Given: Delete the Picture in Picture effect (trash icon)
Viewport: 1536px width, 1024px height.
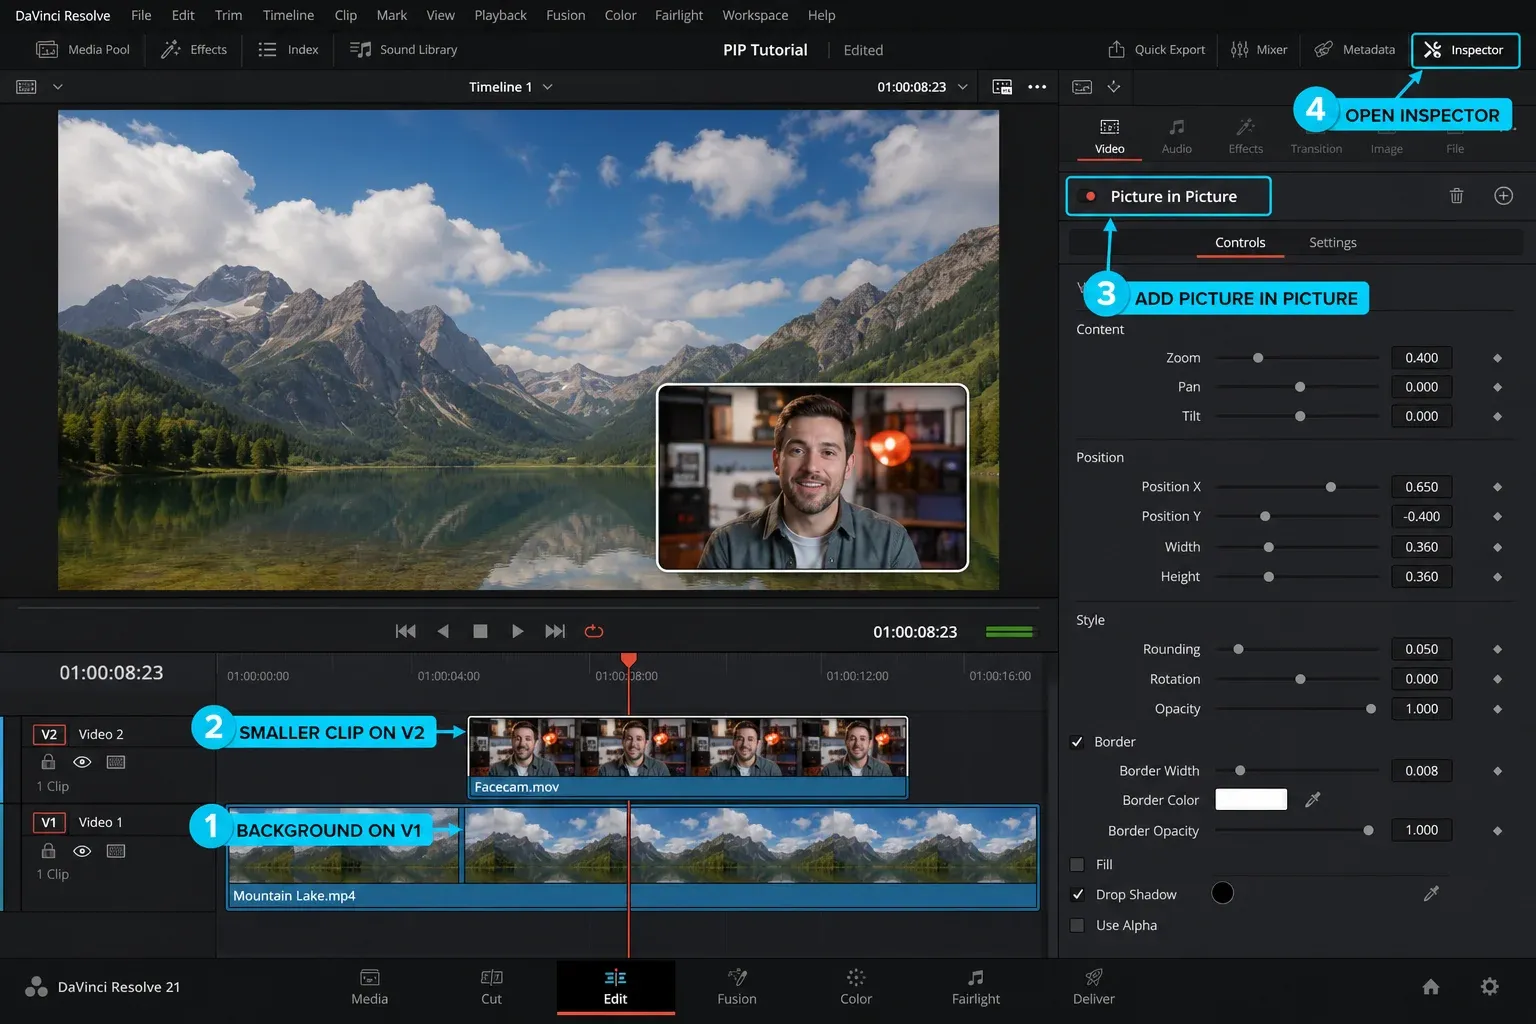Looking at the screenshot, I should tap(1456, 196).
